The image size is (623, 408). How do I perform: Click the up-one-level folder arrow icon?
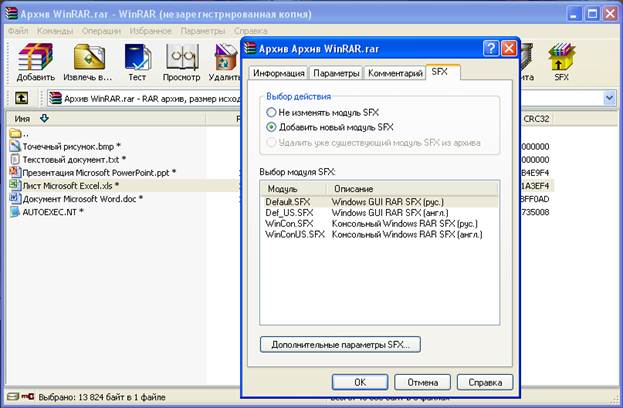(x=21, y=98)
